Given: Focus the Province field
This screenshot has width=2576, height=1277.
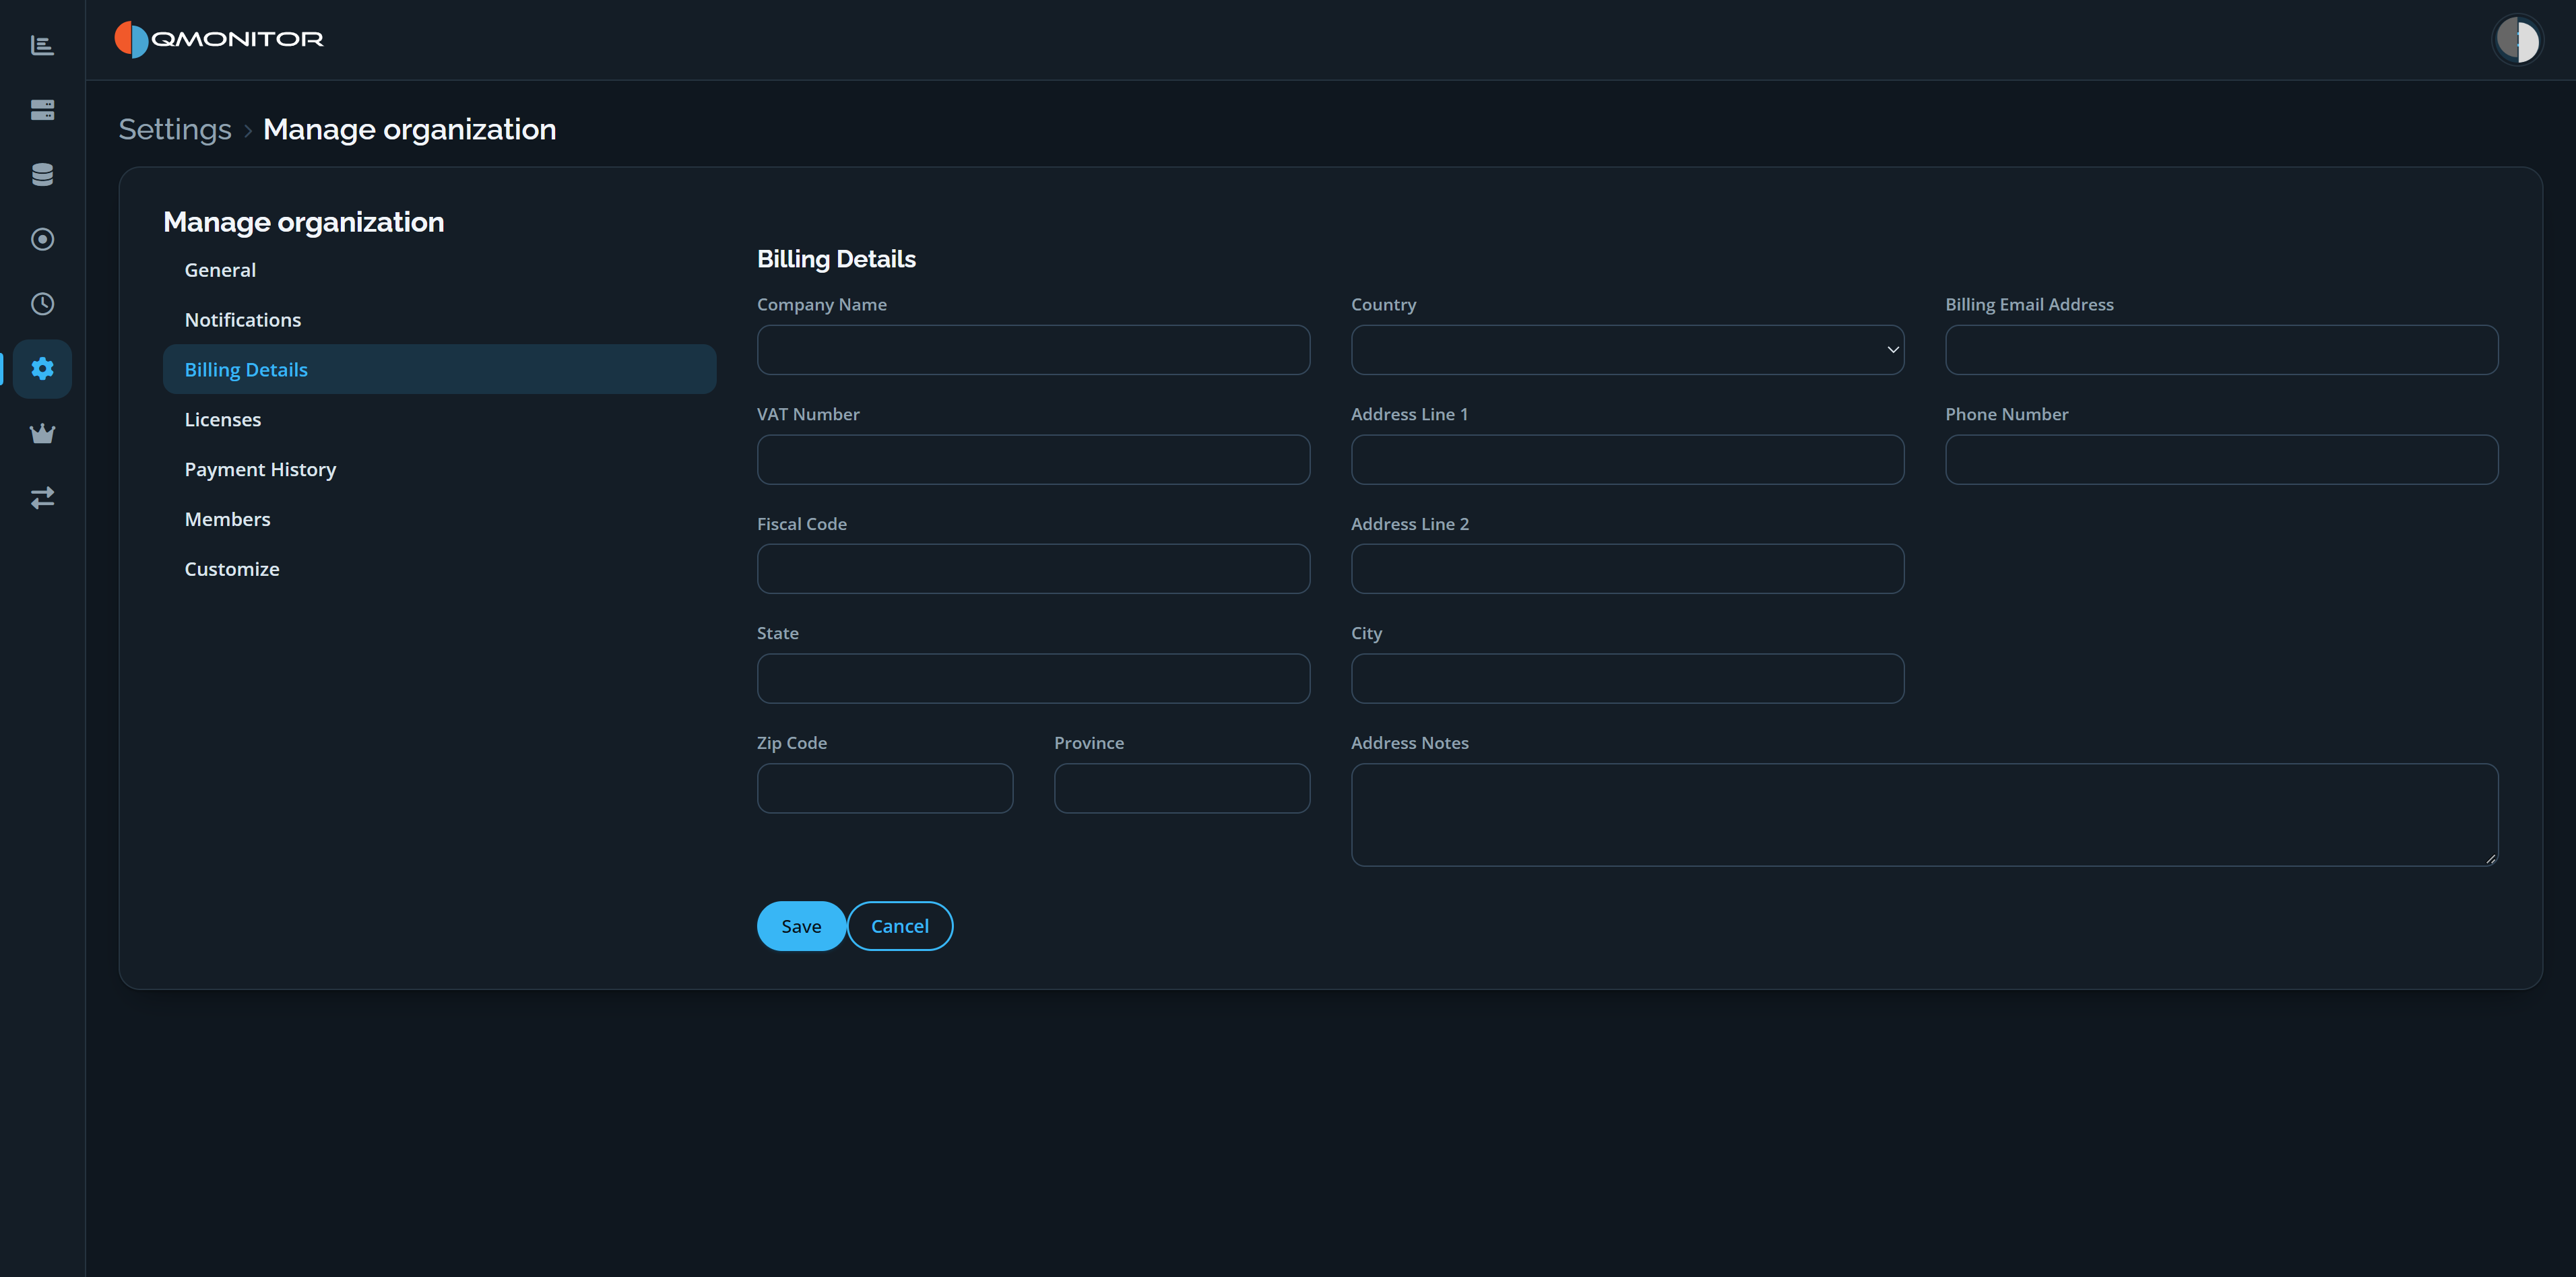Looking at the screenshot, I should click(x=1181, y=789).
